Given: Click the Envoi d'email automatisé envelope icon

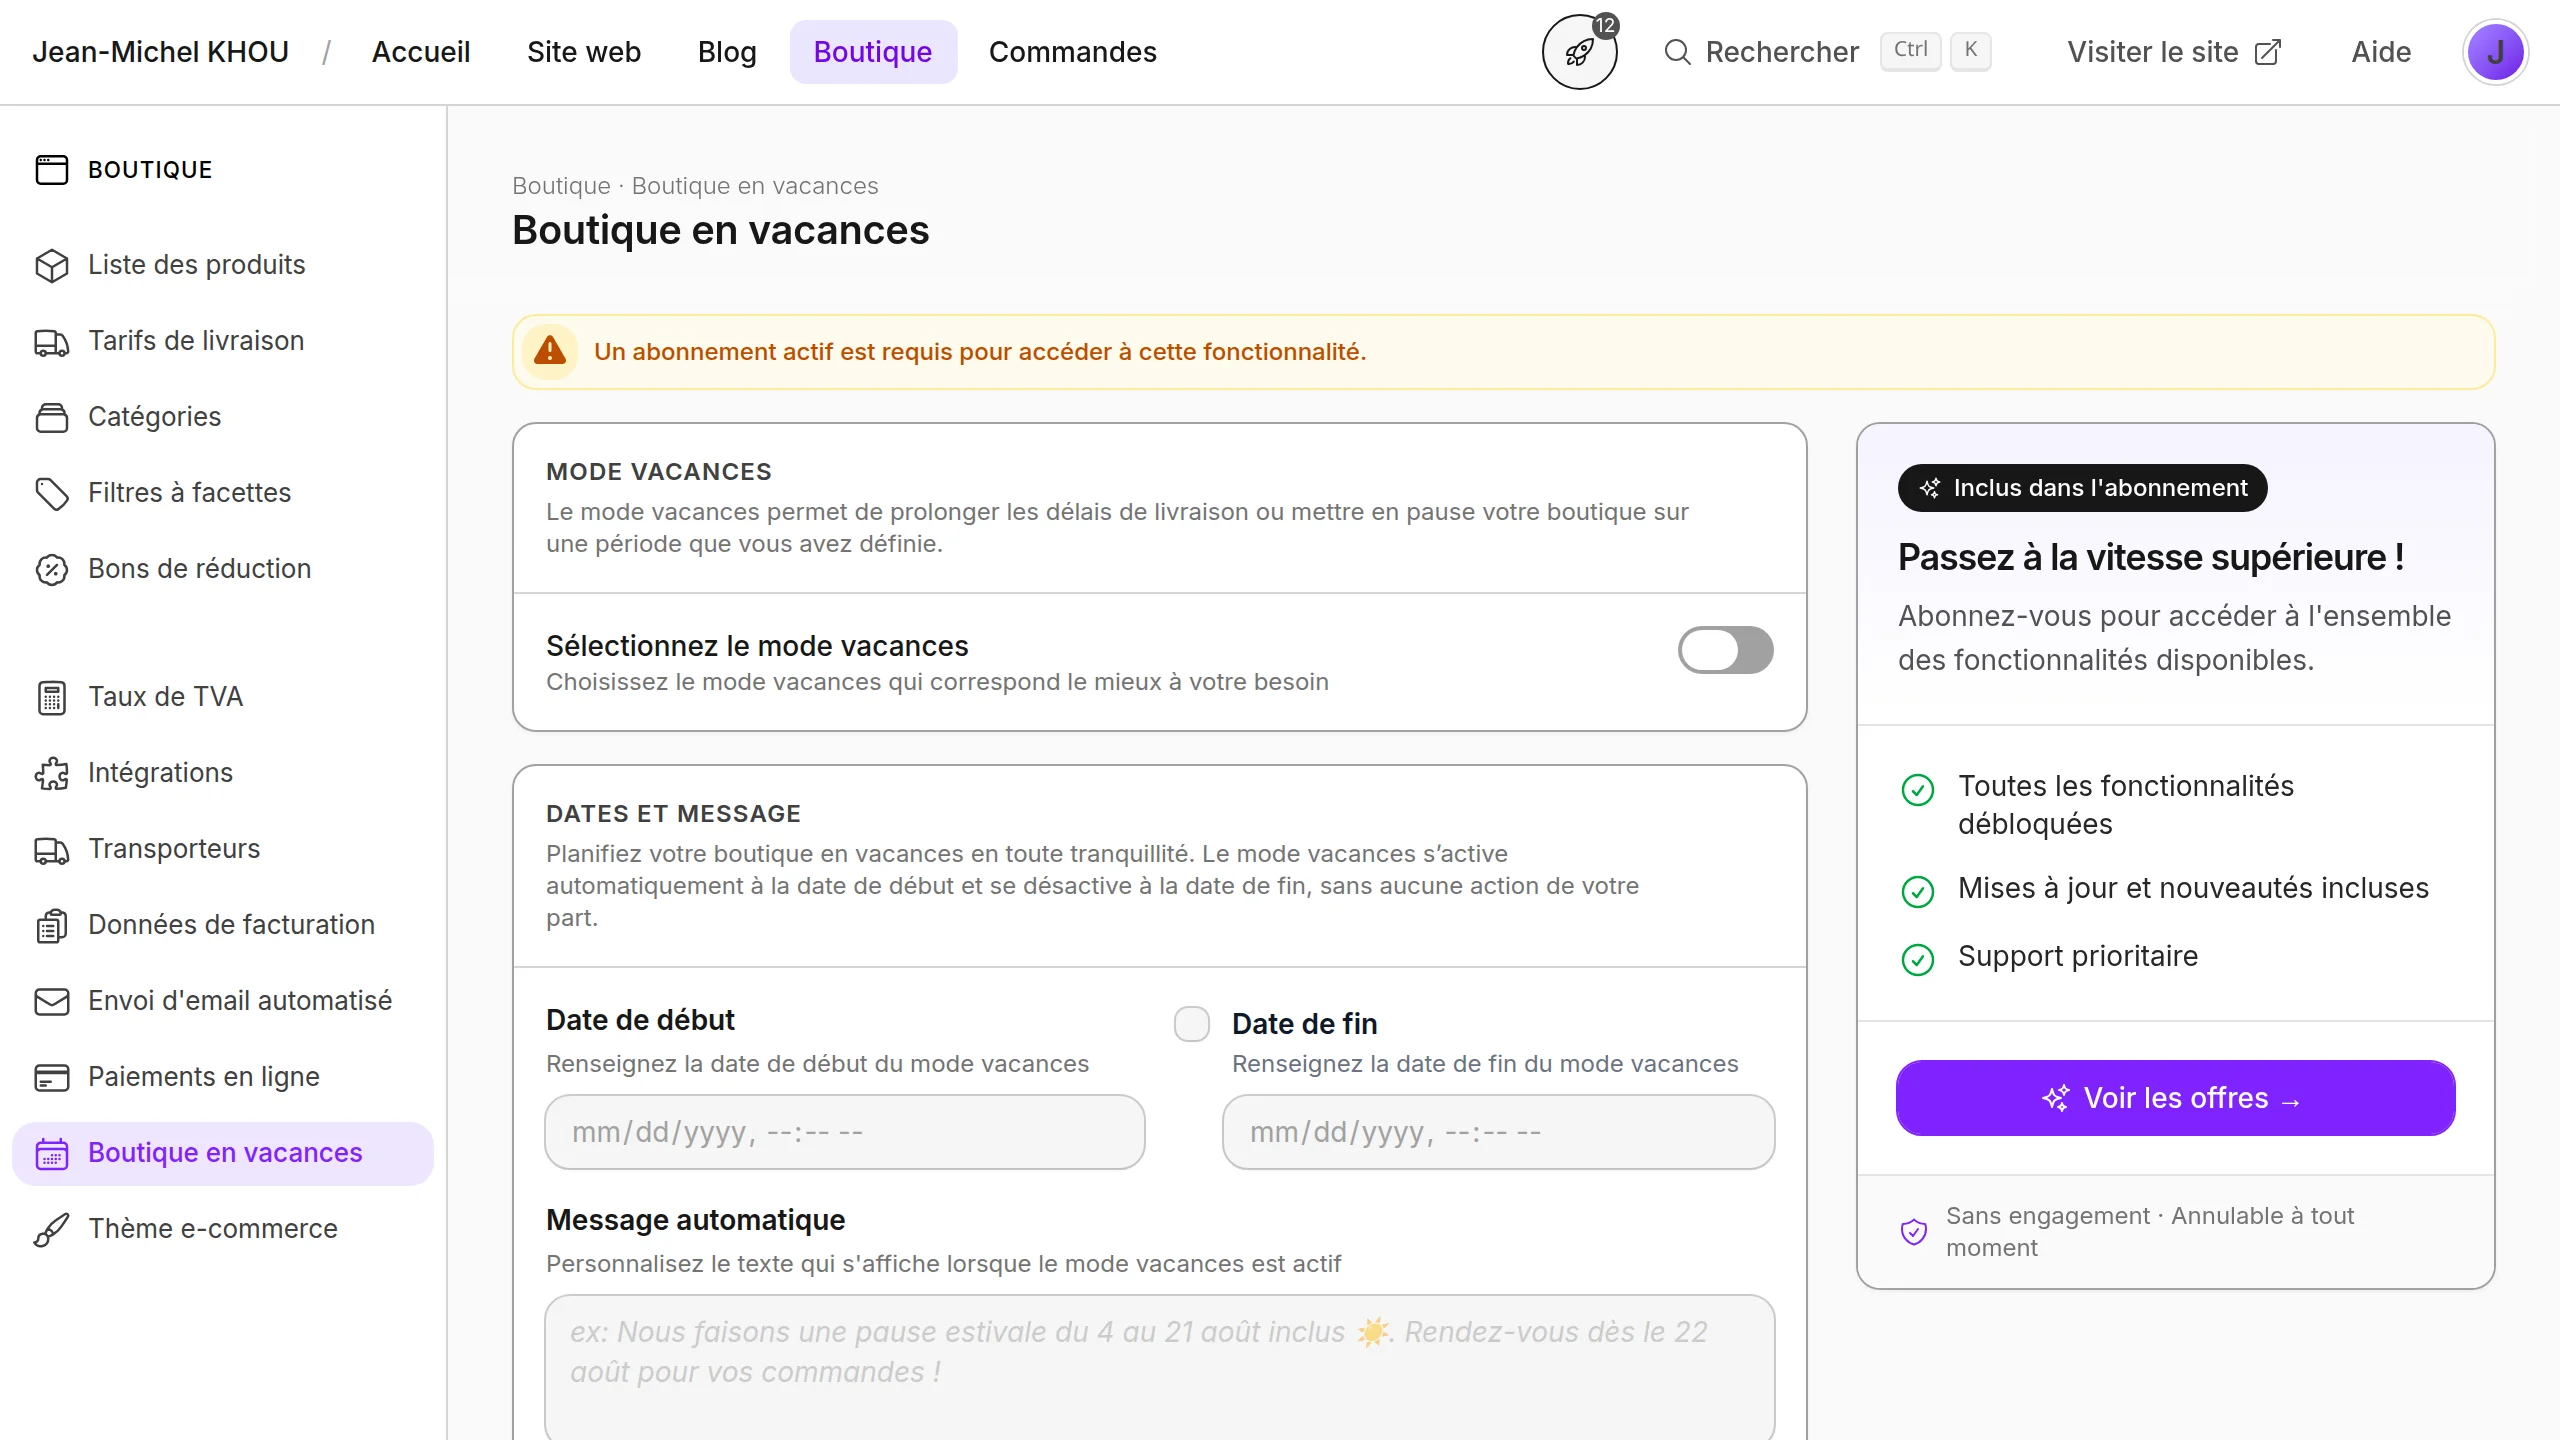Looking at the screenshot, I should point(51,1001).
